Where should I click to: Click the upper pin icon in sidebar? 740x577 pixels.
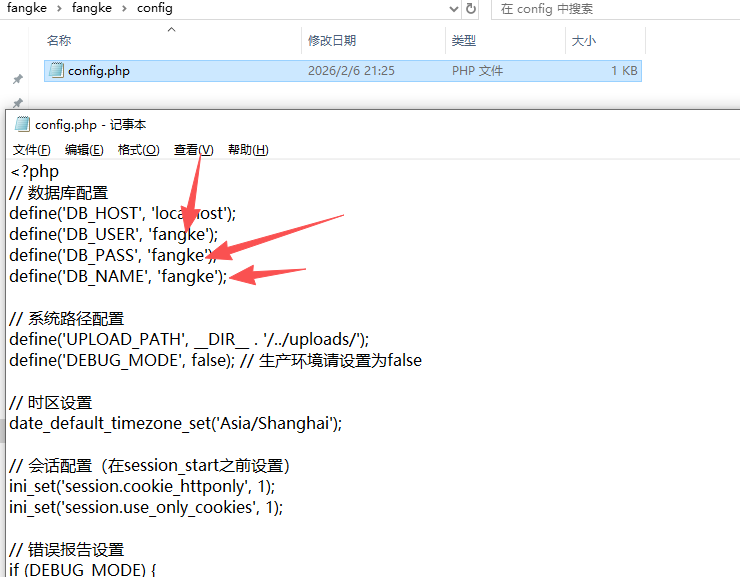click(17, 79)
